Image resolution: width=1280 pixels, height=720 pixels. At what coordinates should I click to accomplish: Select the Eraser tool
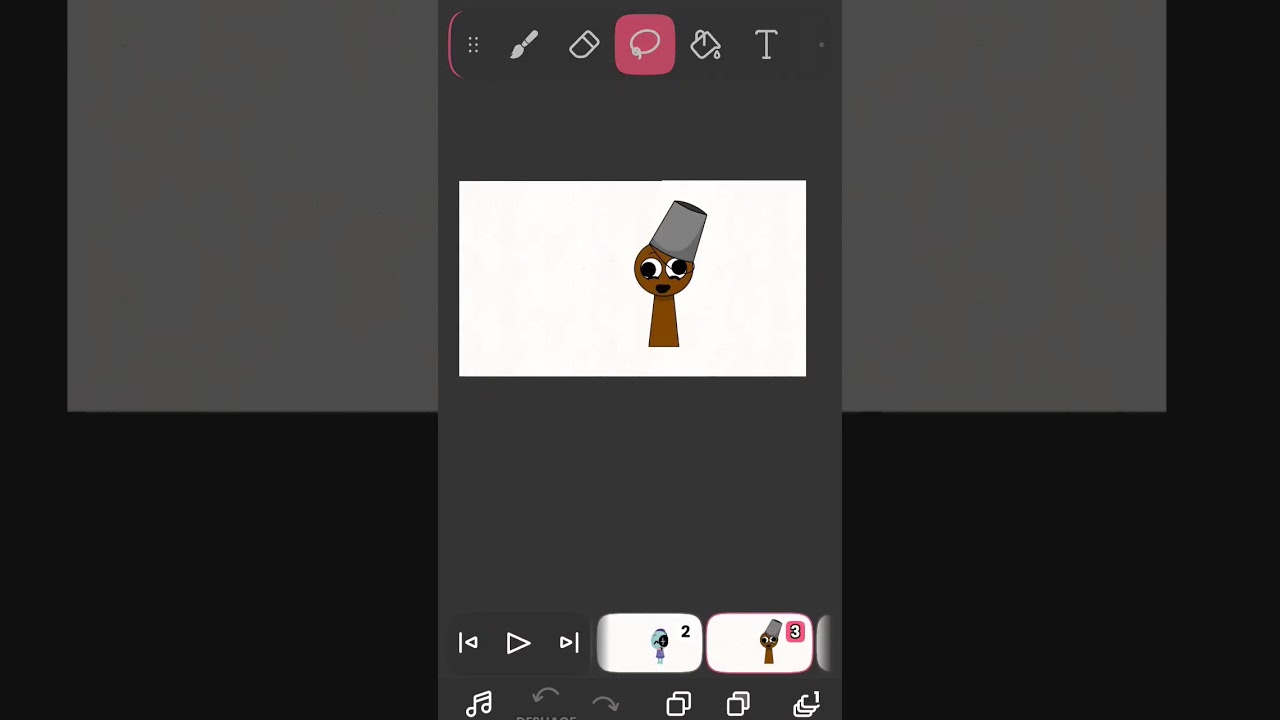584,45
